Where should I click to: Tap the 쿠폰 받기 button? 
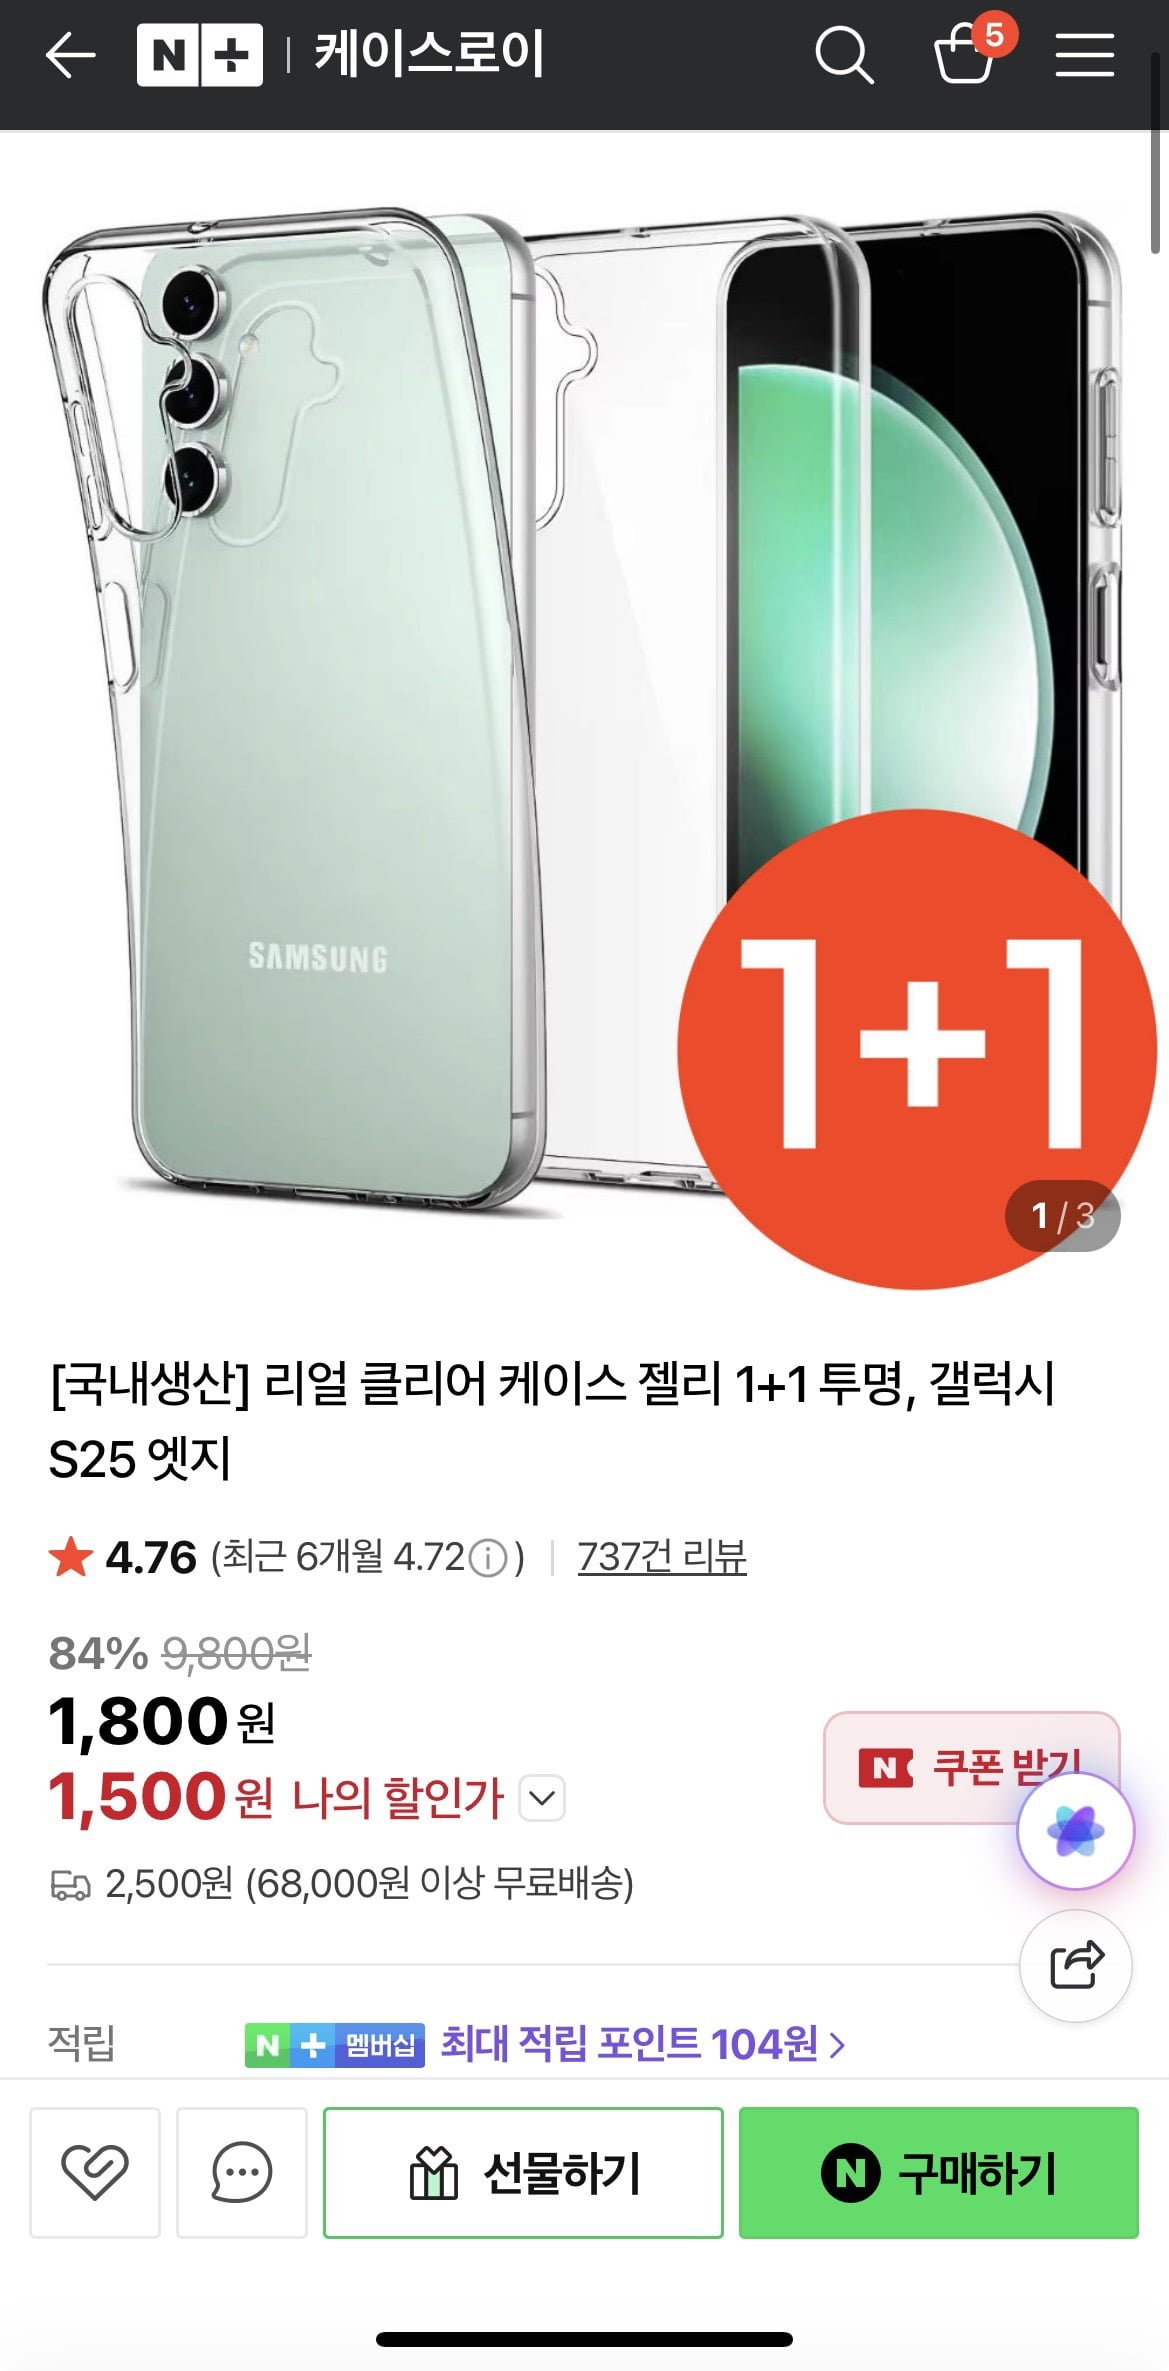971,1767
